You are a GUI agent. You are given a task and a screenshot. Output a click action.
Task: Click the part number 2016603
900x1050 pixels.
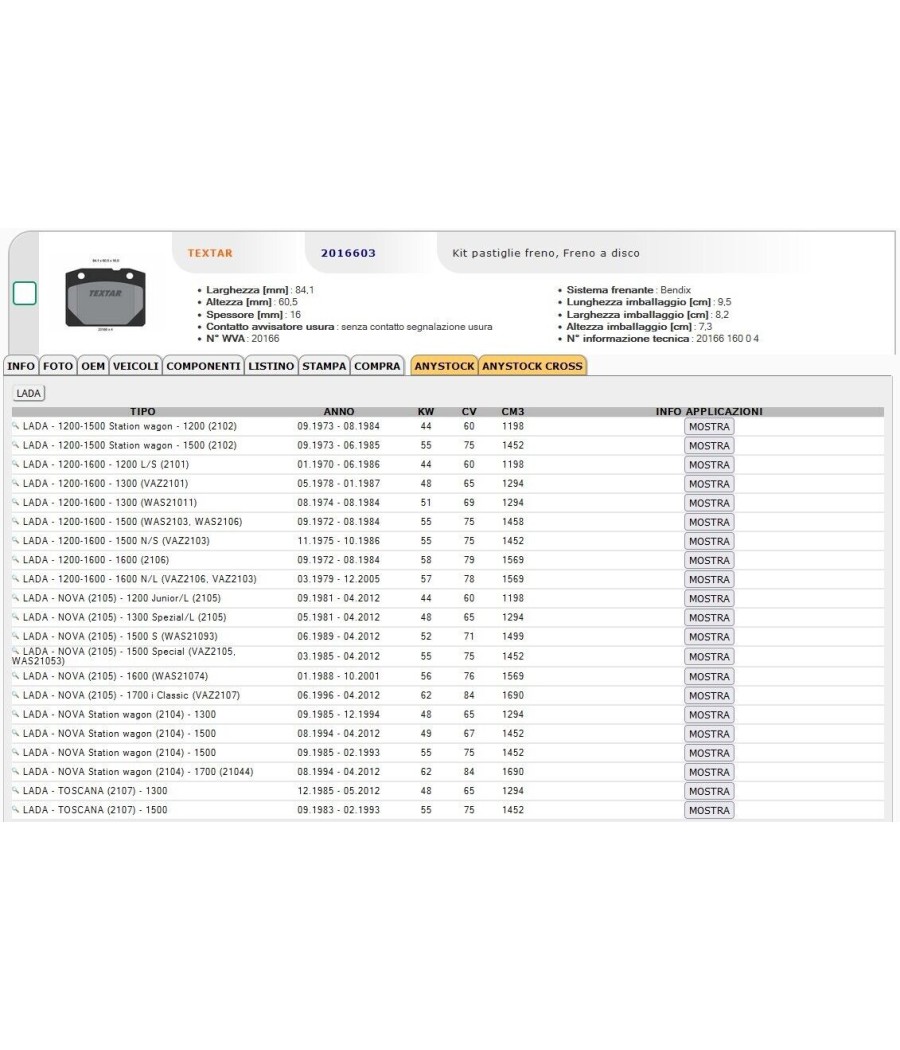[348, 253]
